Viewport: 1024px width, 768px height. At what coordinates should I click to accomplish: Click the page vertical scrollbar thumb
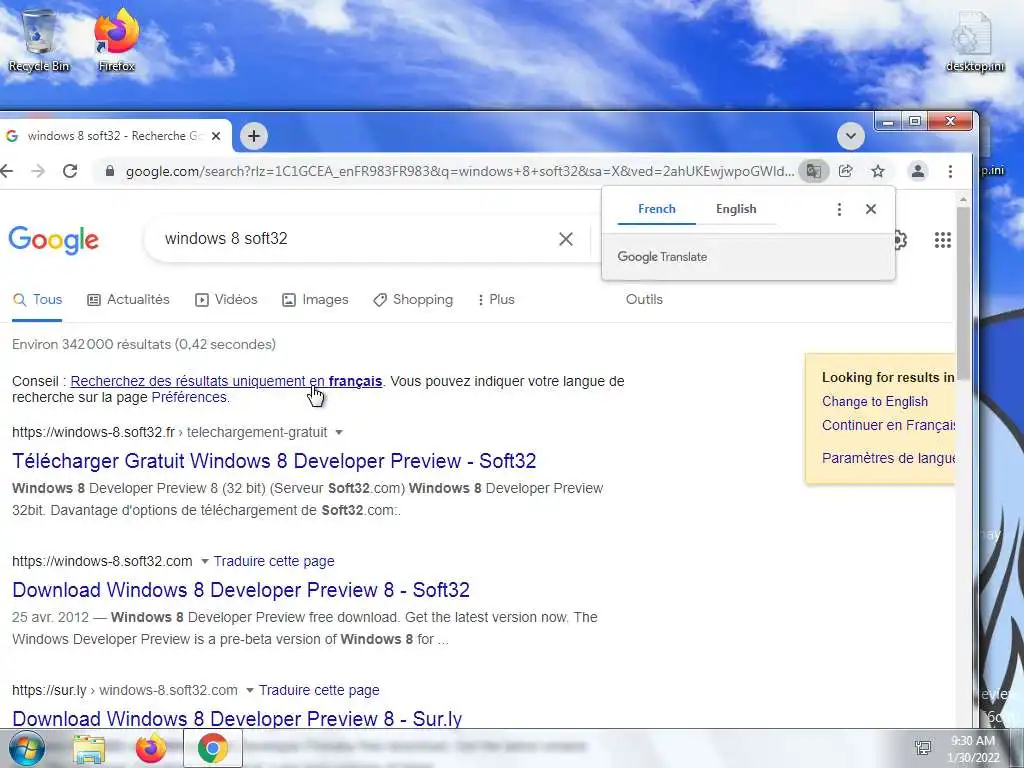pyautogui.click(x=963, y=294)
